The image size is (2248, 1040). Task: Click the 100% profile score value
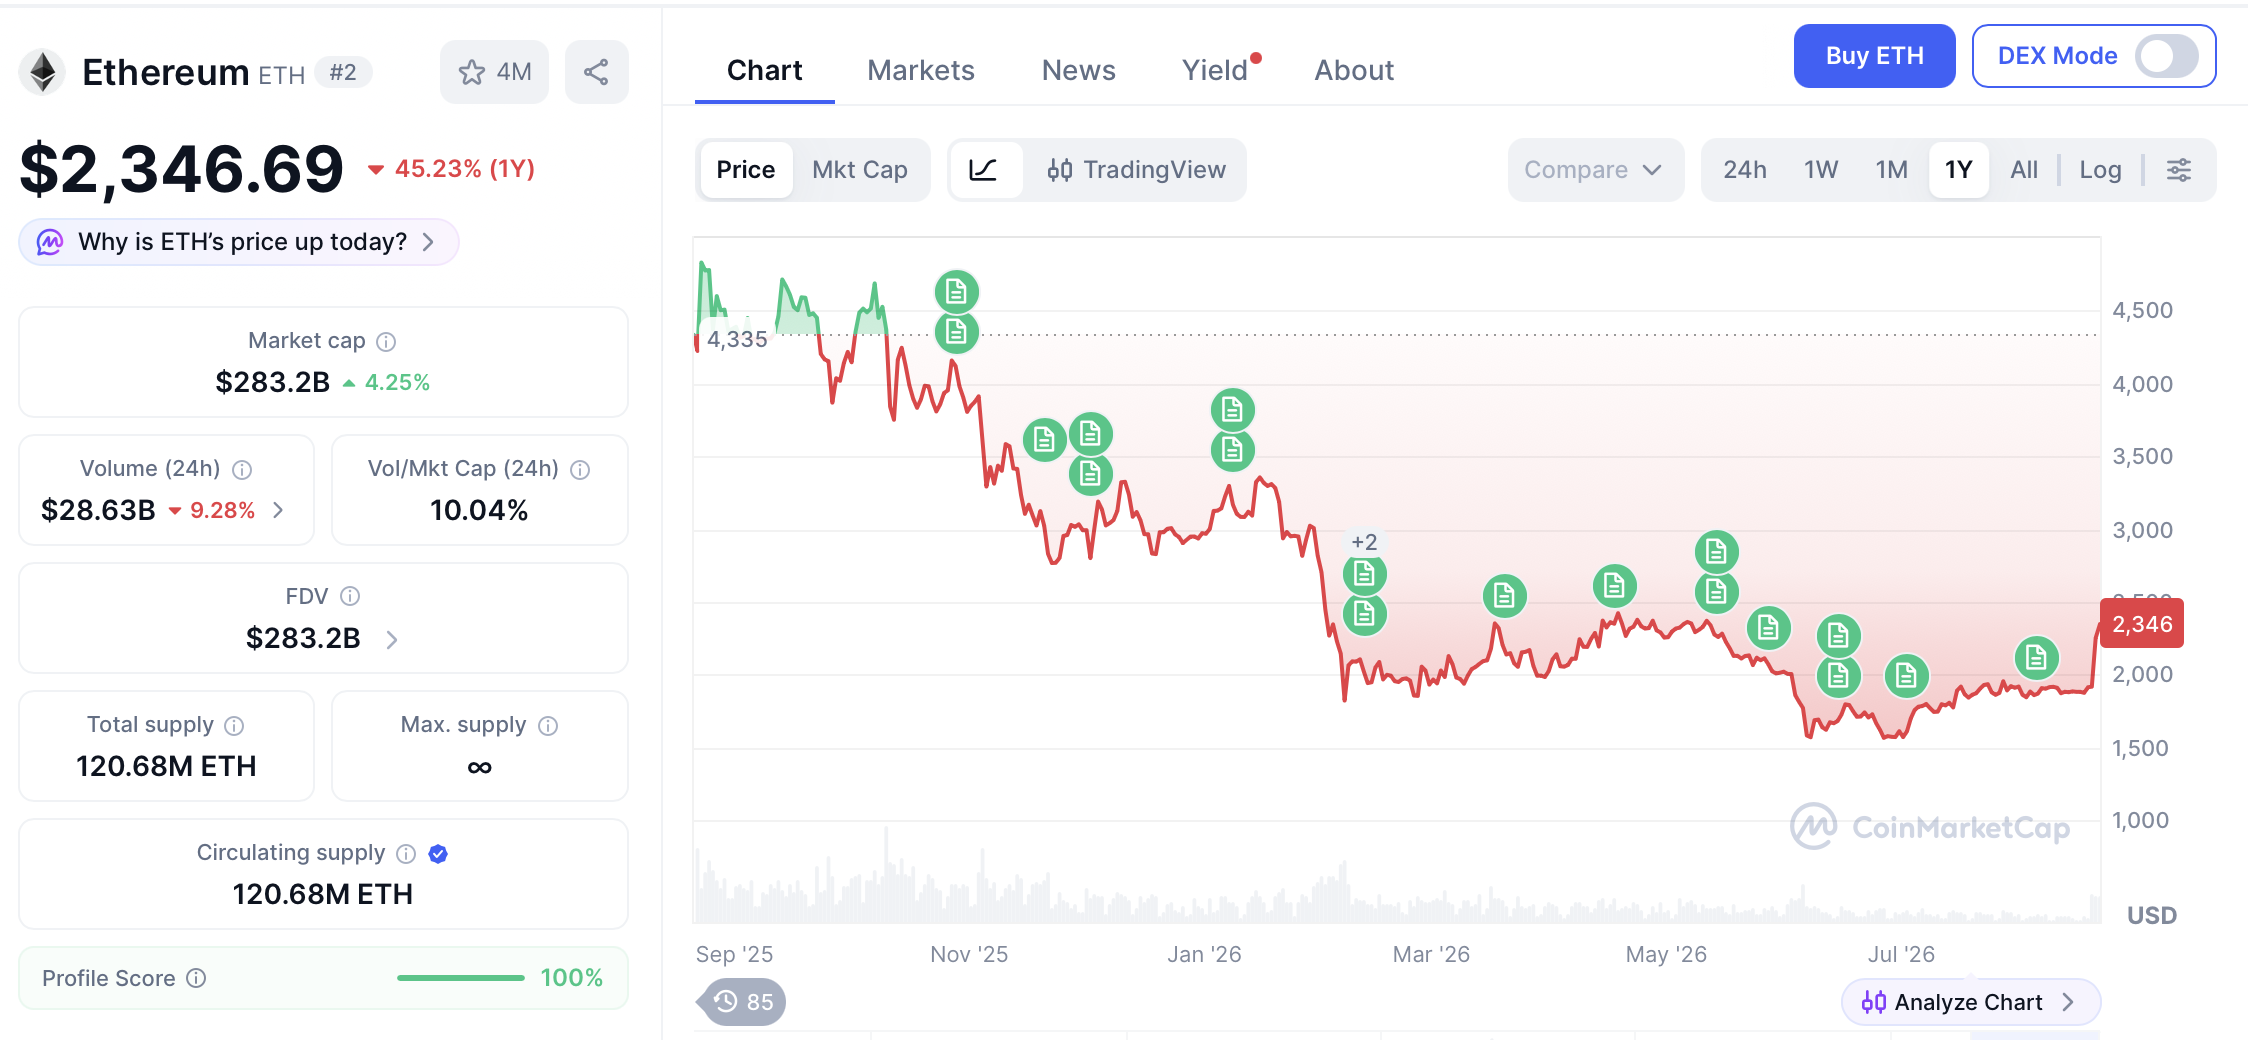tap(572, 978)
